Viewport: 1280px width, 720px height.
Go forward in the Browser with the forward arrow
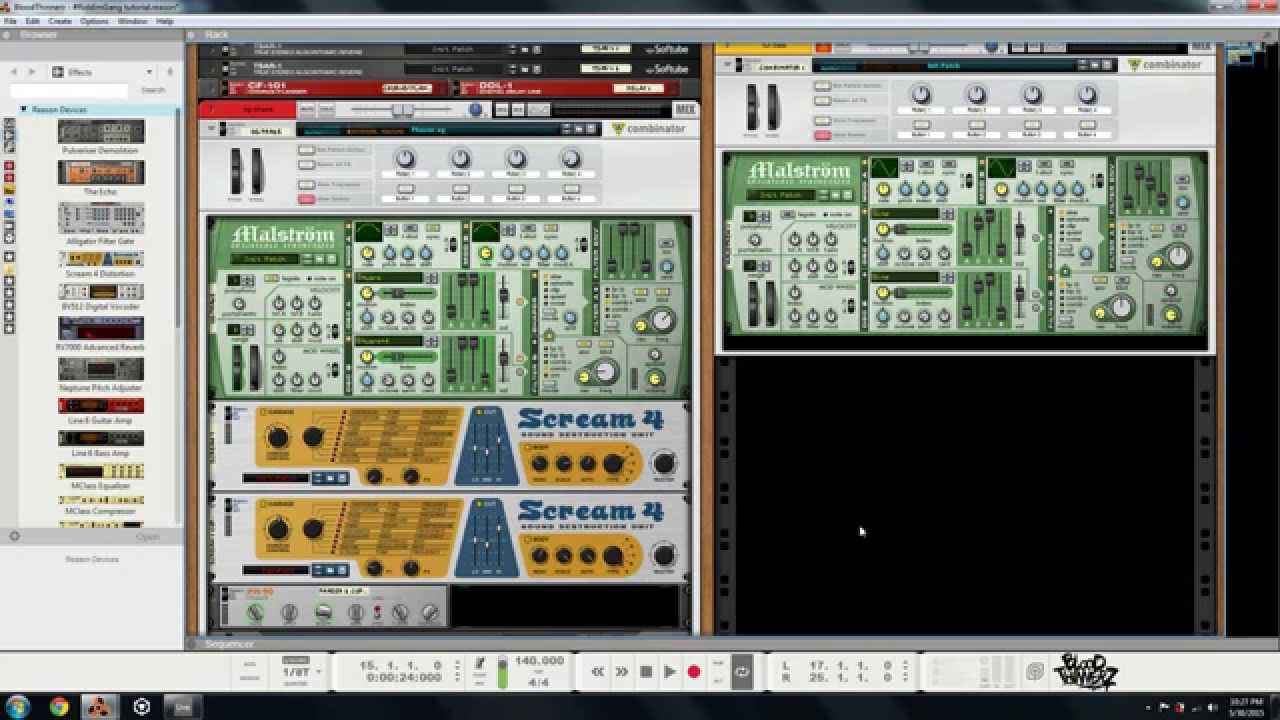tap(32, 72)
